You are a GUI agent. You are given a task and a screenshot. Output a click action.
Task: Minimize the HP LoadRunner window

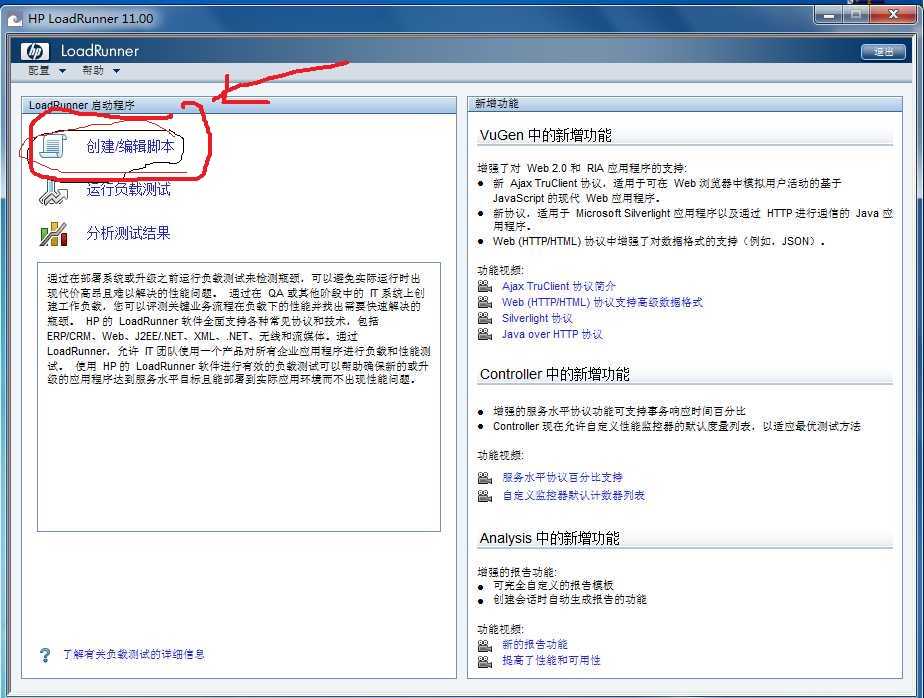pyautogui.click(x=829, y=14)
